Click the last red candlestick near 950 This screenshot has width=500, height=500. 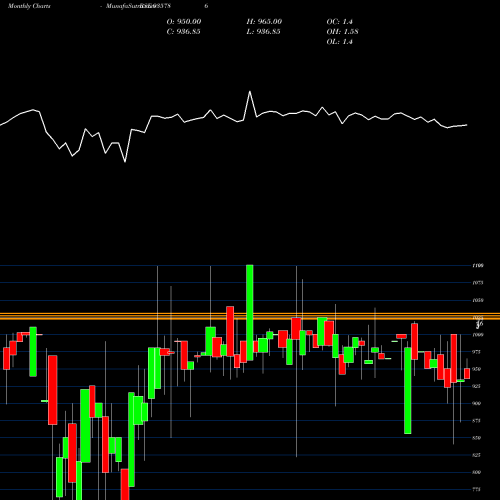(467, 373)
